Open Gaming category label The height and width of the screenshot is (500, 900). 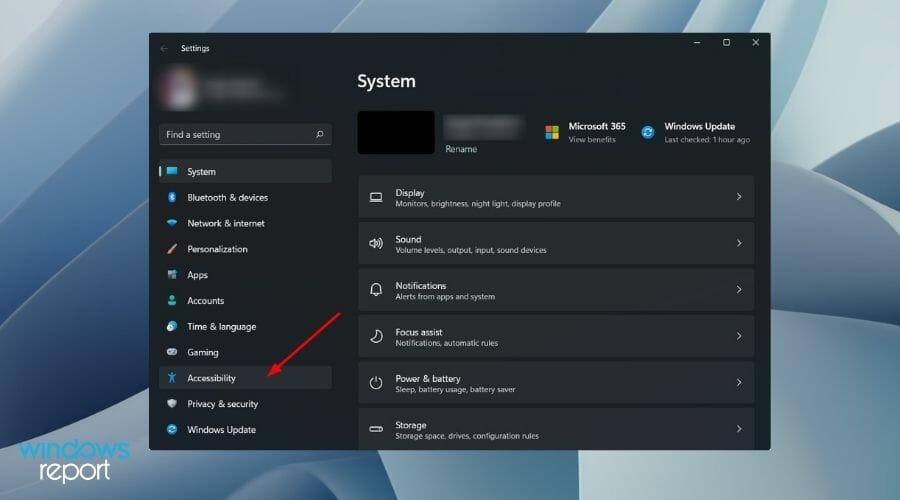tap(203, 352)
